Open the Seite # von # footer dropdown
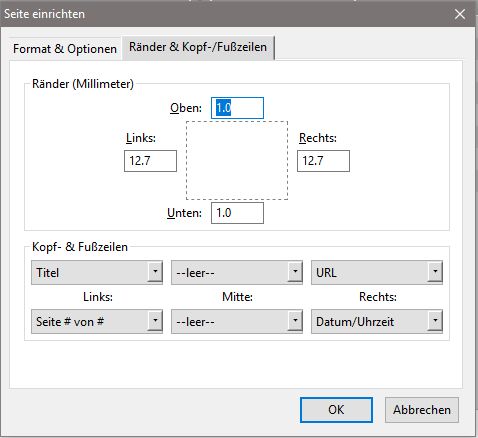478x438 pixels. pos(97,322)
